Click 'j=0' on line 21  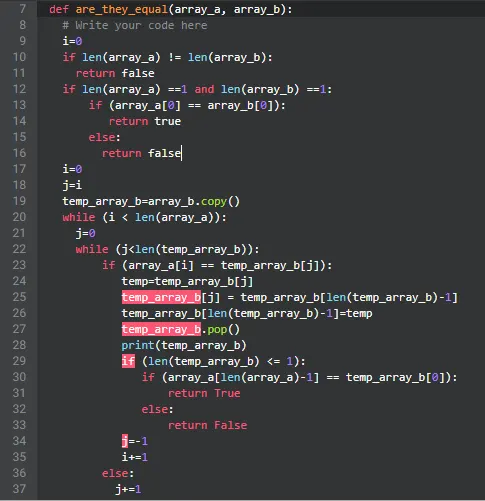85,233
